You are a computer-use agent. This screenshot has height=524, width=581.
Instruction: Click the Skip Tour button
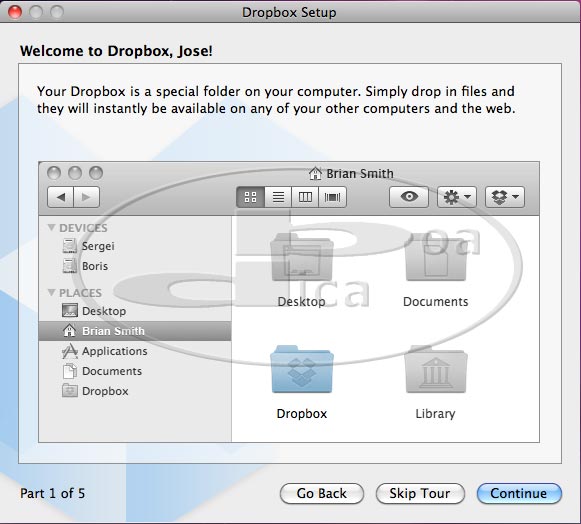coord(420,493)
